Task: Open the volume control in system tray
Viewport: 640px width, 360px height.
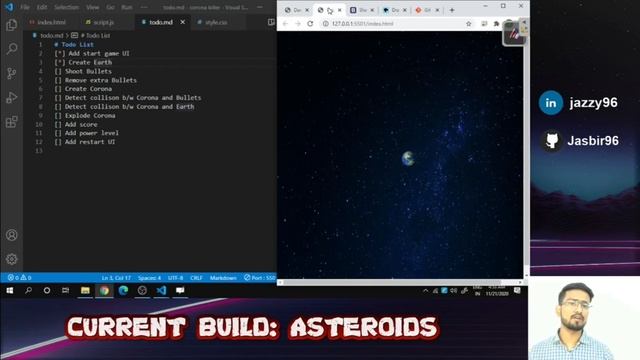Action: click(x=453, y=291)
